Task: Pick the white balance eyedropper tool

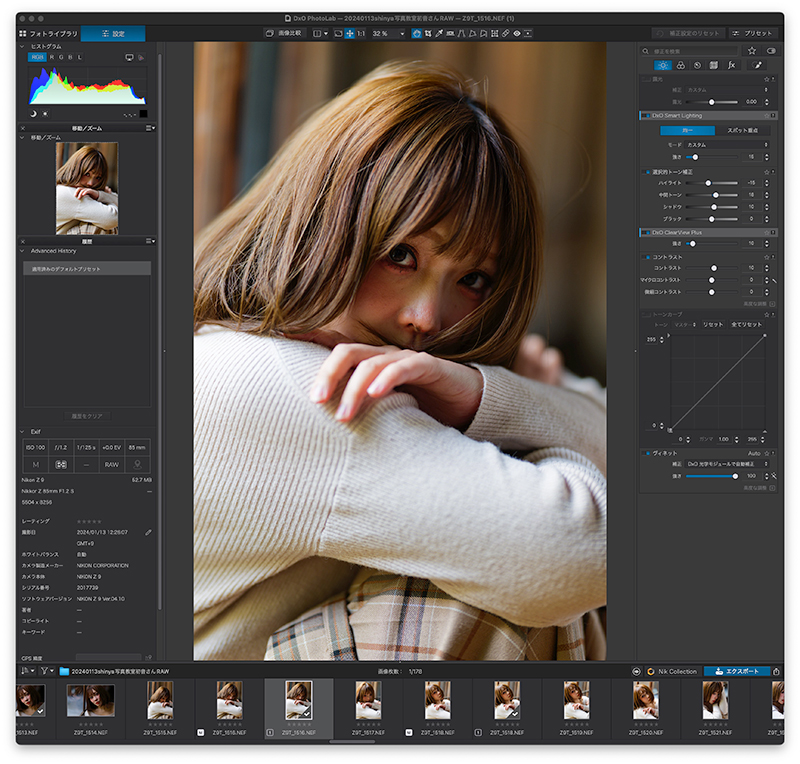Action: [x=439, y=34]
